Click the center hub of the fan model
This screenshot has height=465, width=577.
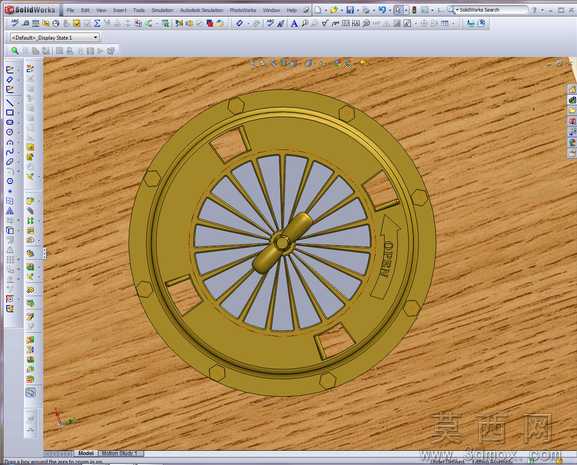[282, 243]
